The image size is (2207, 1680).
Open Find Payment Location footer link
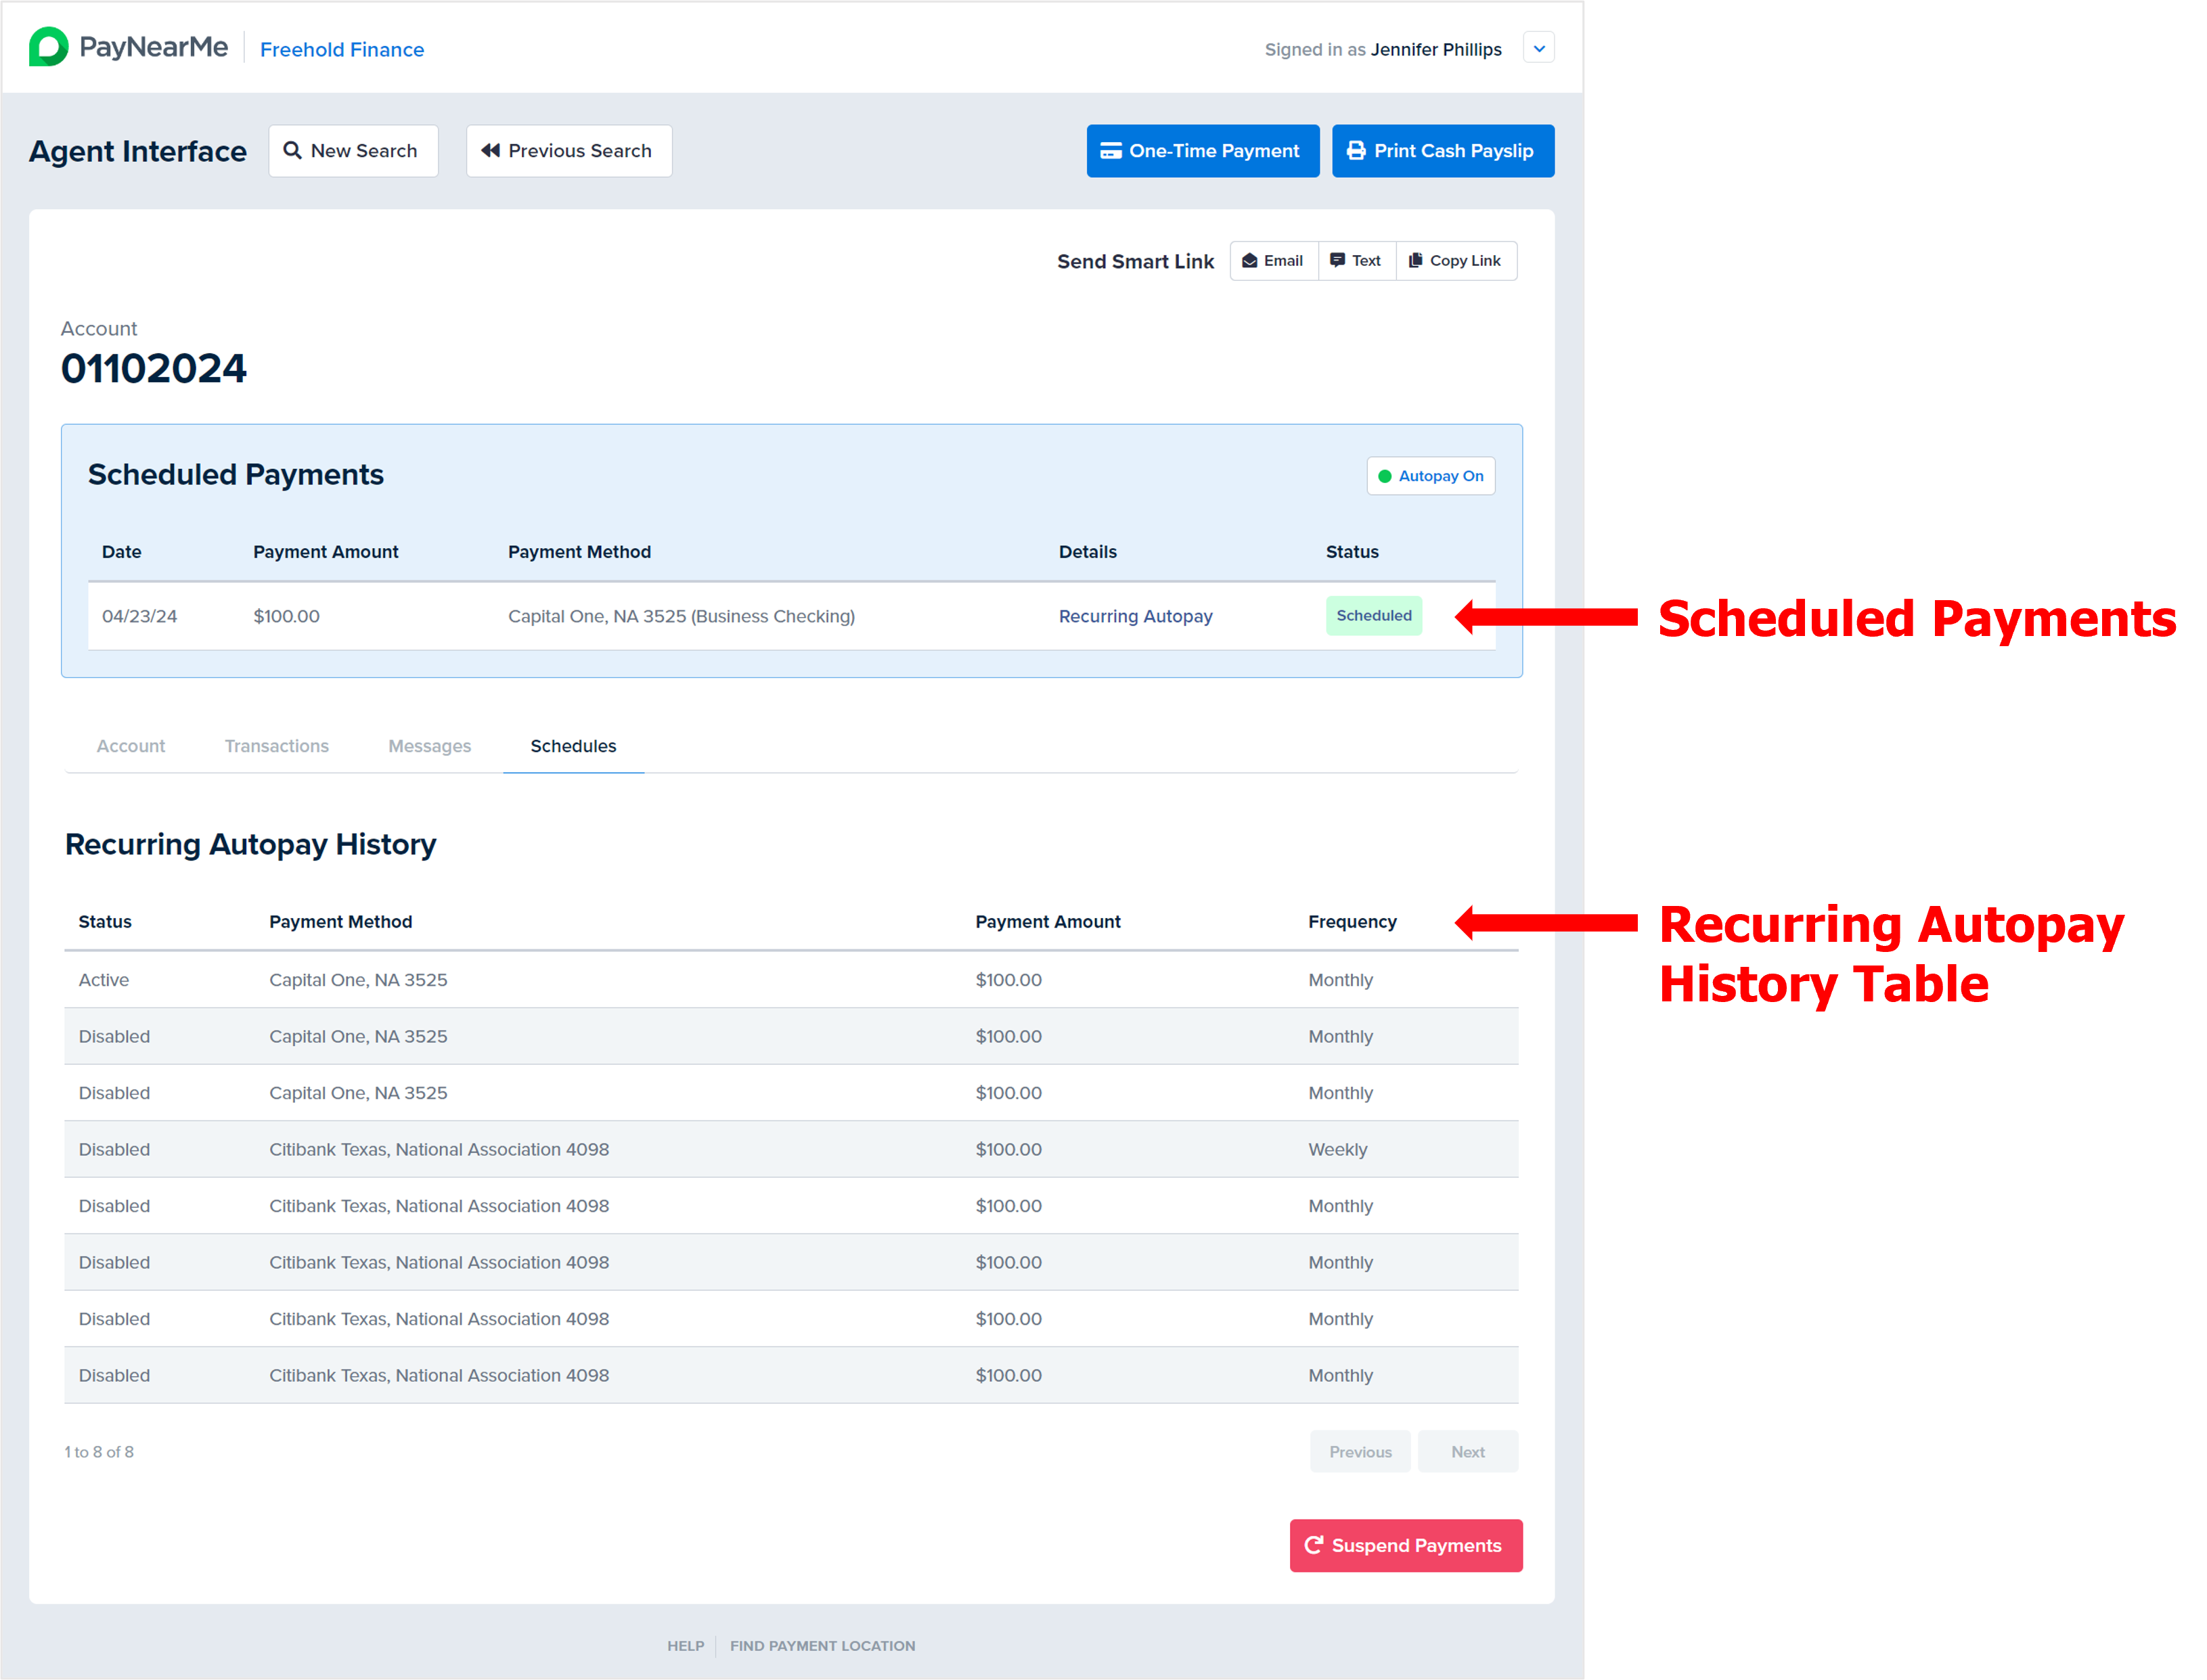(x=822, y=1645)
